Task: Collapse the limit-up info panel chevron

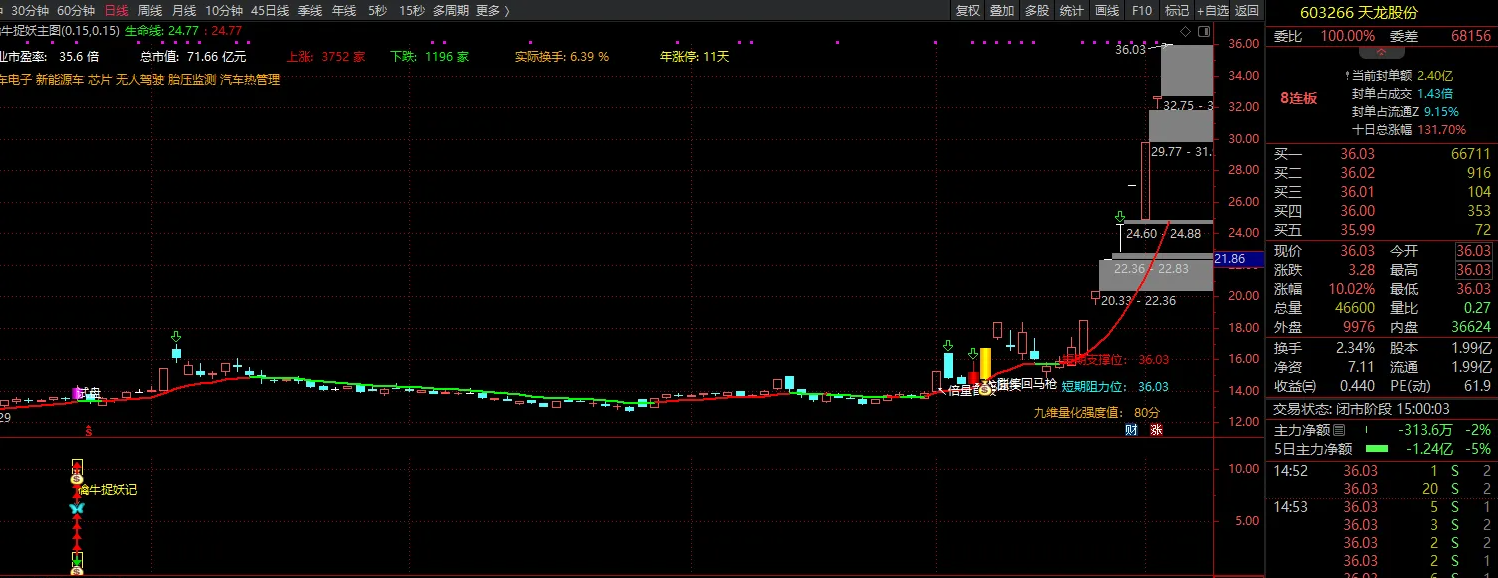Action: (1381, 51)
